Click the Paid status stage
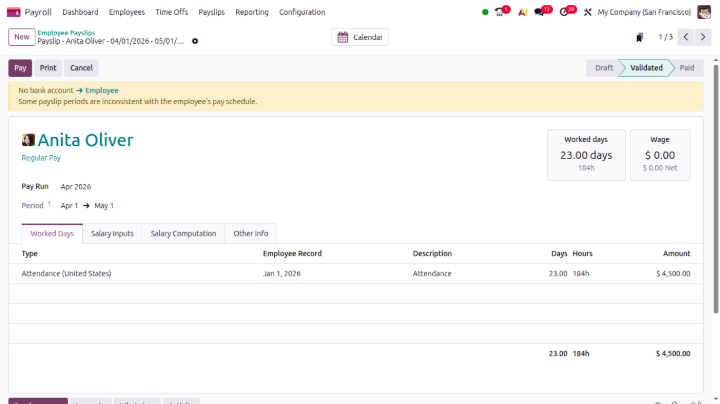 coord(687,68)
